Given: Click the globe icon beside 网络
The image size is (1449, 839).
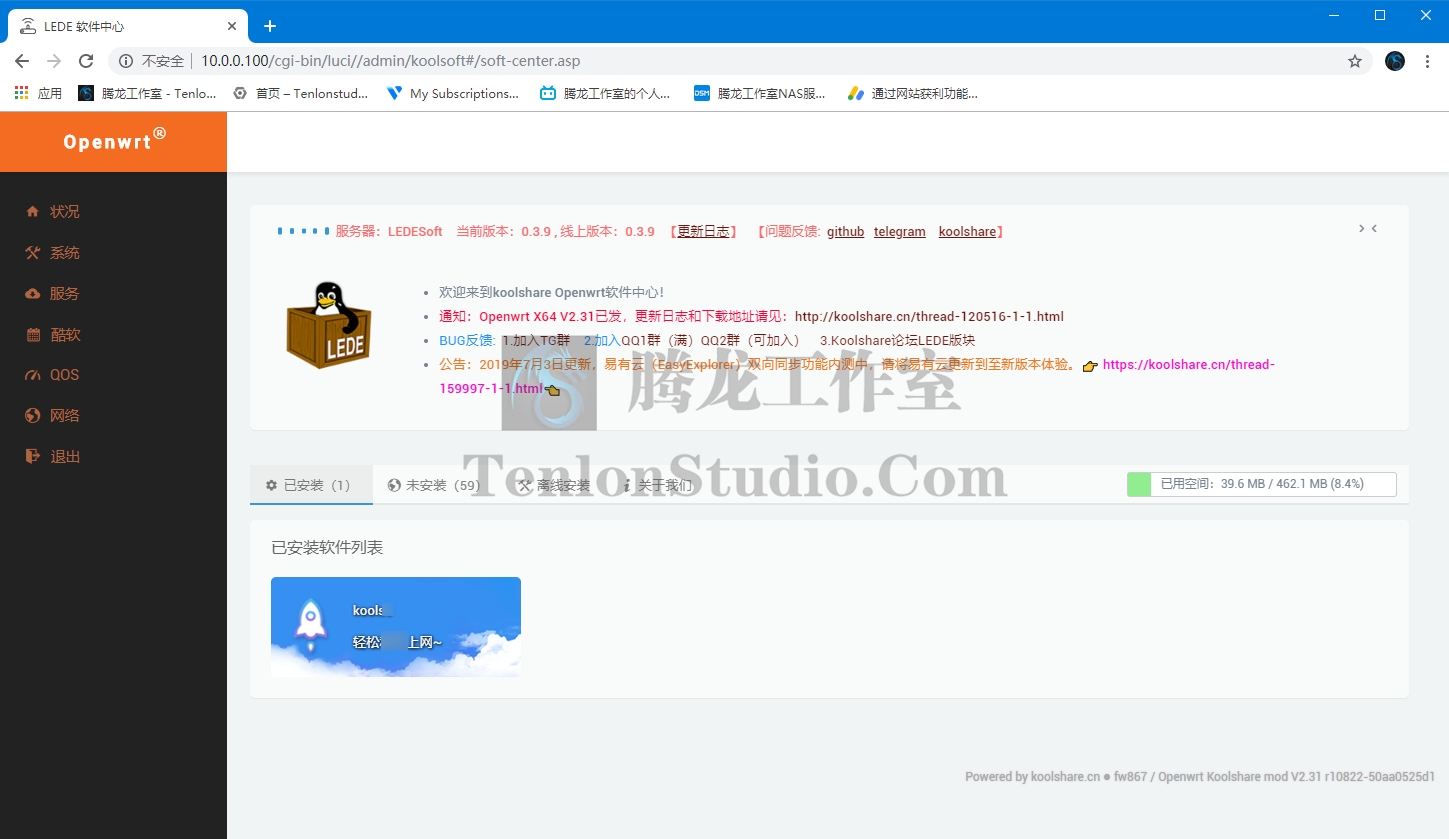Looking at the screenshot, I should coord(32,416).
